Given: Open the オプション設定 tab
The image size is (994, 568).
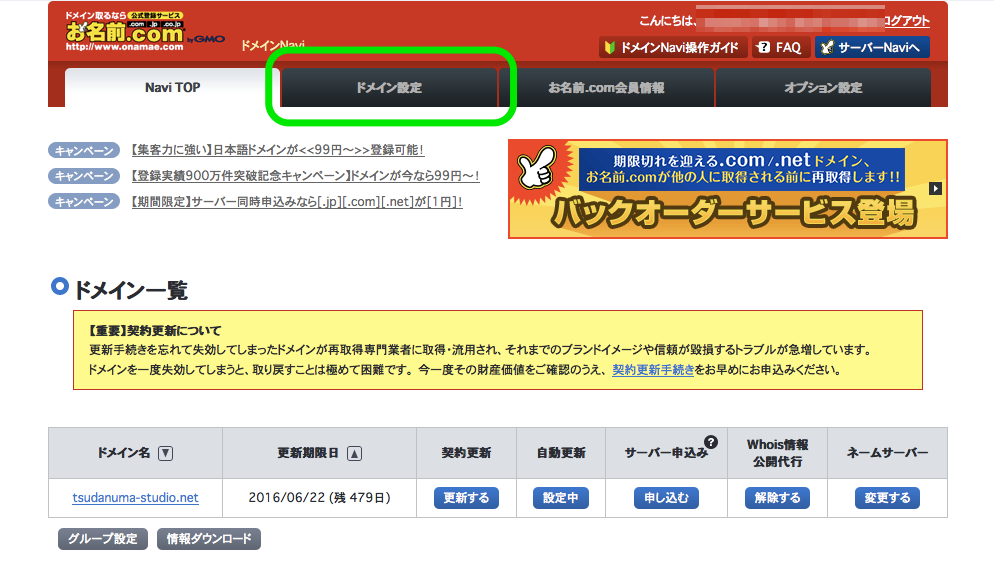Looking at the screenshot, I should 823,87.
